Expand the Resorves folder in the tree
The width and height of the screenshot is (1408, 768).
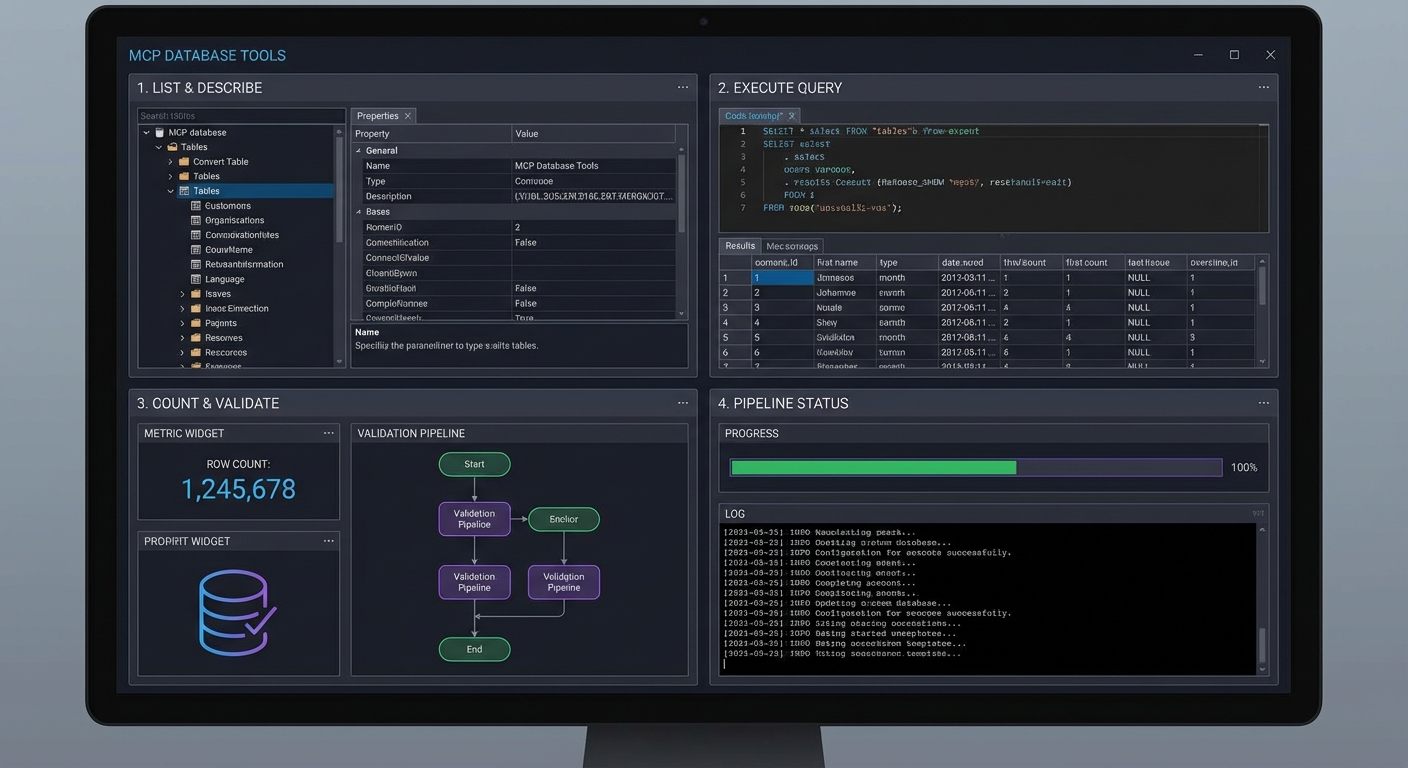183,338
